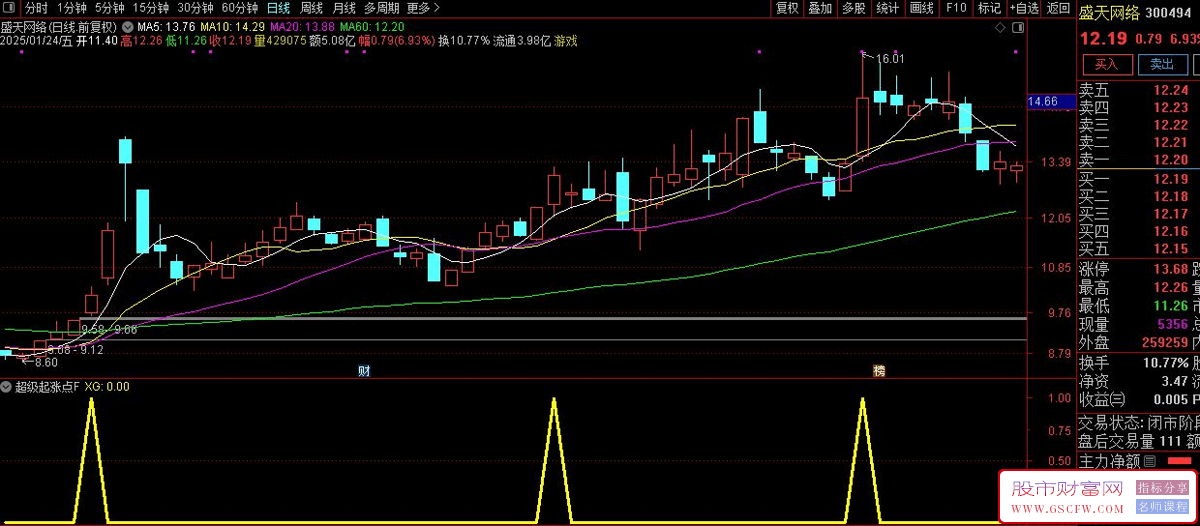
Task: Click the 超级起涨点F indicator name
Action: pyautogui.click(x=47, y=386)
